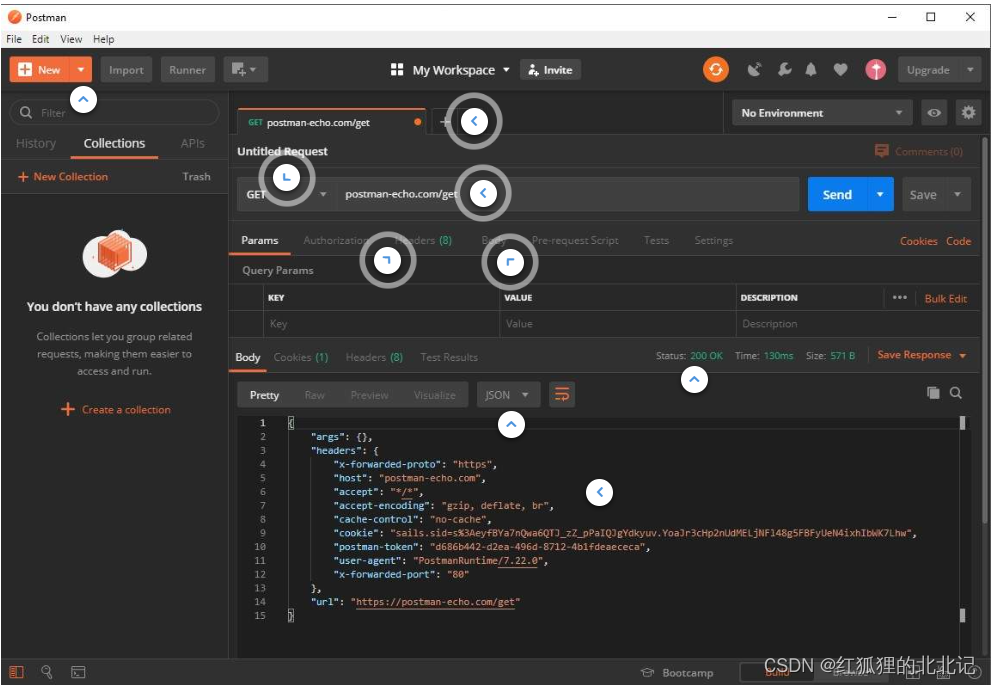This screenshot has width=992, height=685.
Task: Click the orange sync status icon
Action: (716, 69)
